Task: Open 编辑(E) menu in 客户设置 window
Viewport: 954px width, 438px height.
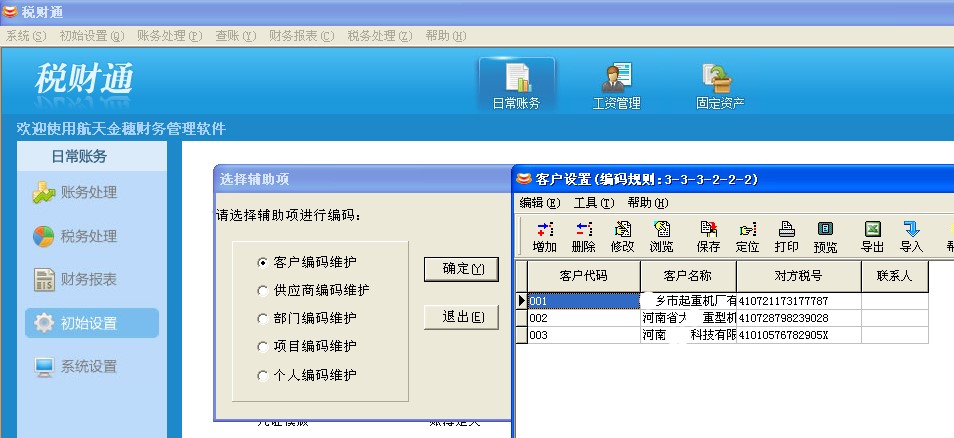Action: pyautogui.click(x=540, y=203)
